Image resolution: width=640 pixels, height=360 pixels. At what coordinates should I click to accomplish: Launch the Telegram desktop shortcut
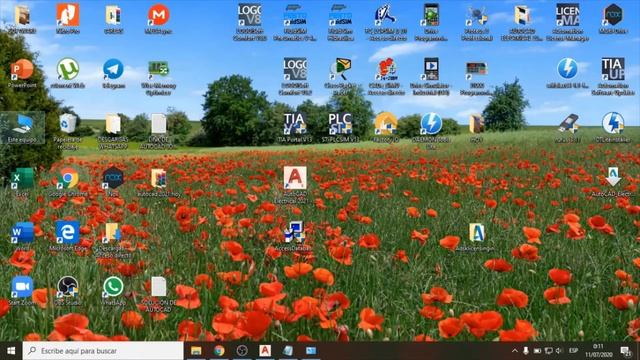tap(113, 69)
